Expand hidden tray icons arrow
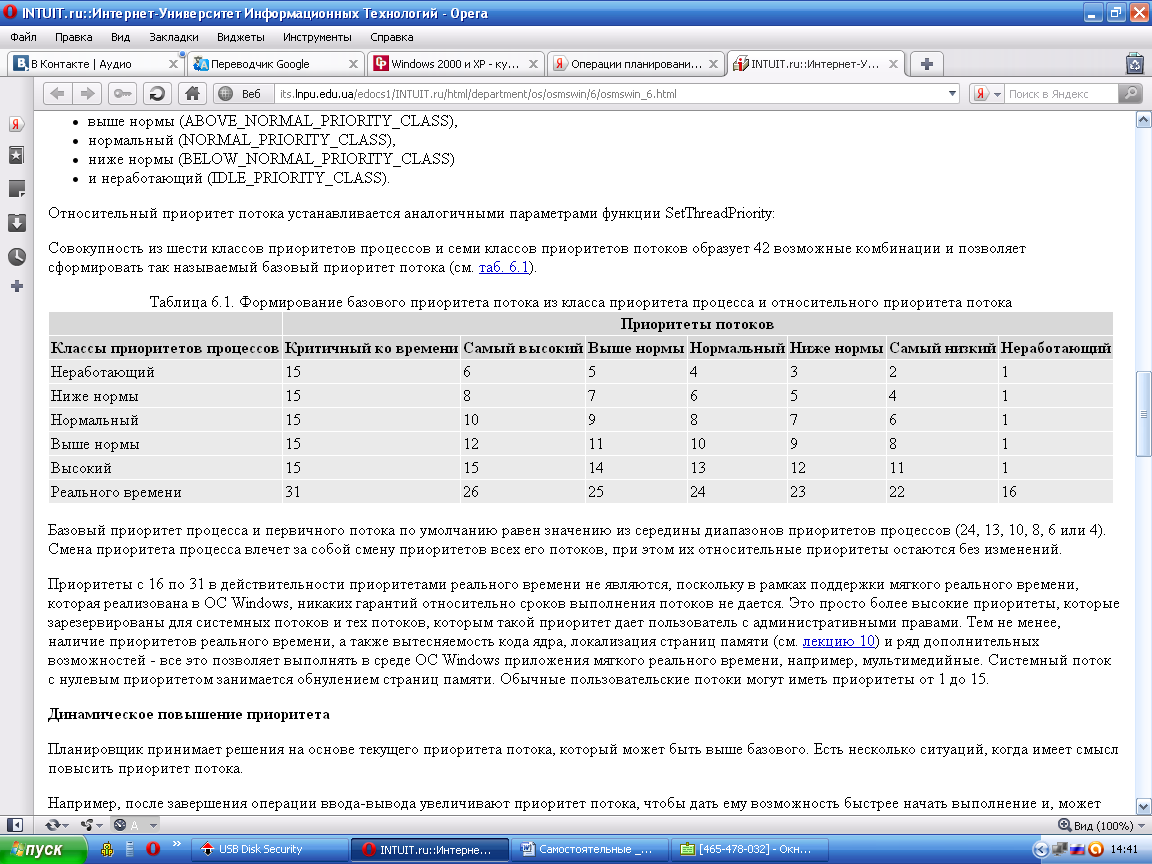 click(x=1040, y=850)
